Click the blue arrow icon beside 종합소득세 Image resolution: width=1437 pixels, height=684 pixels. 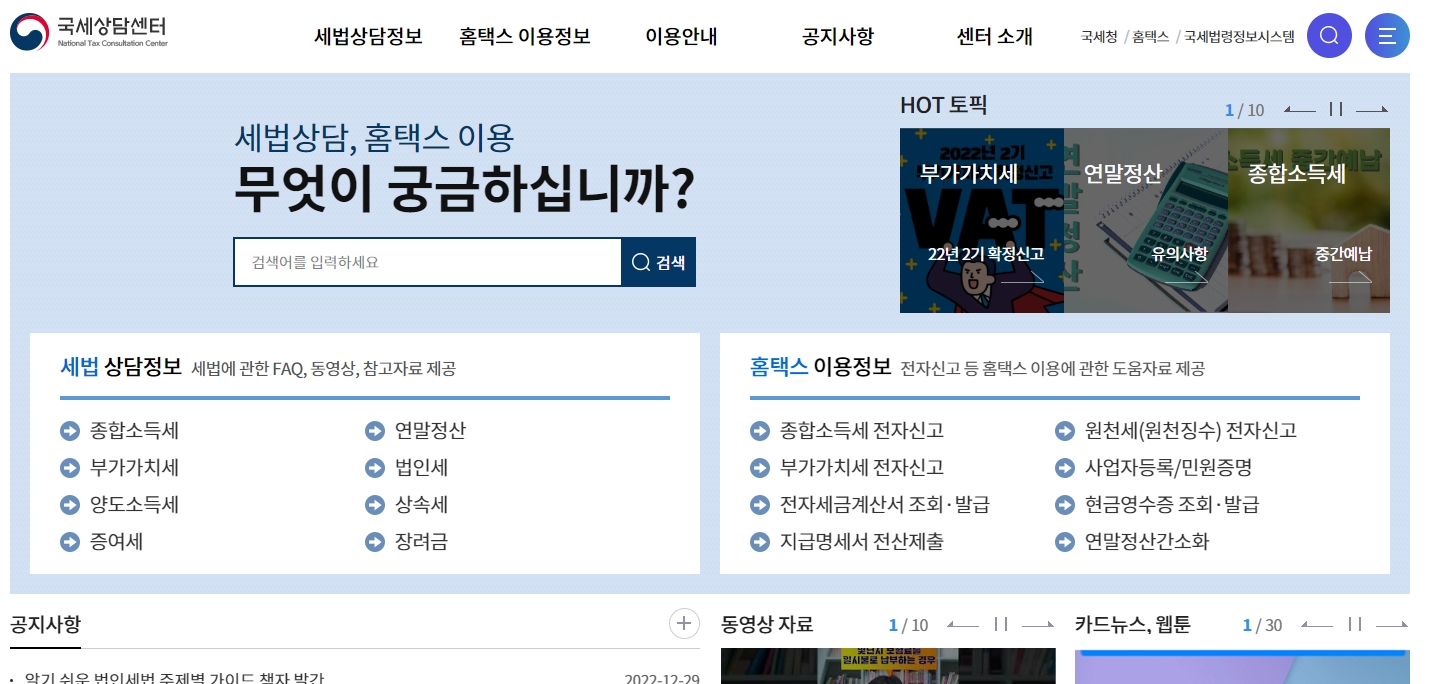(70, 430)
